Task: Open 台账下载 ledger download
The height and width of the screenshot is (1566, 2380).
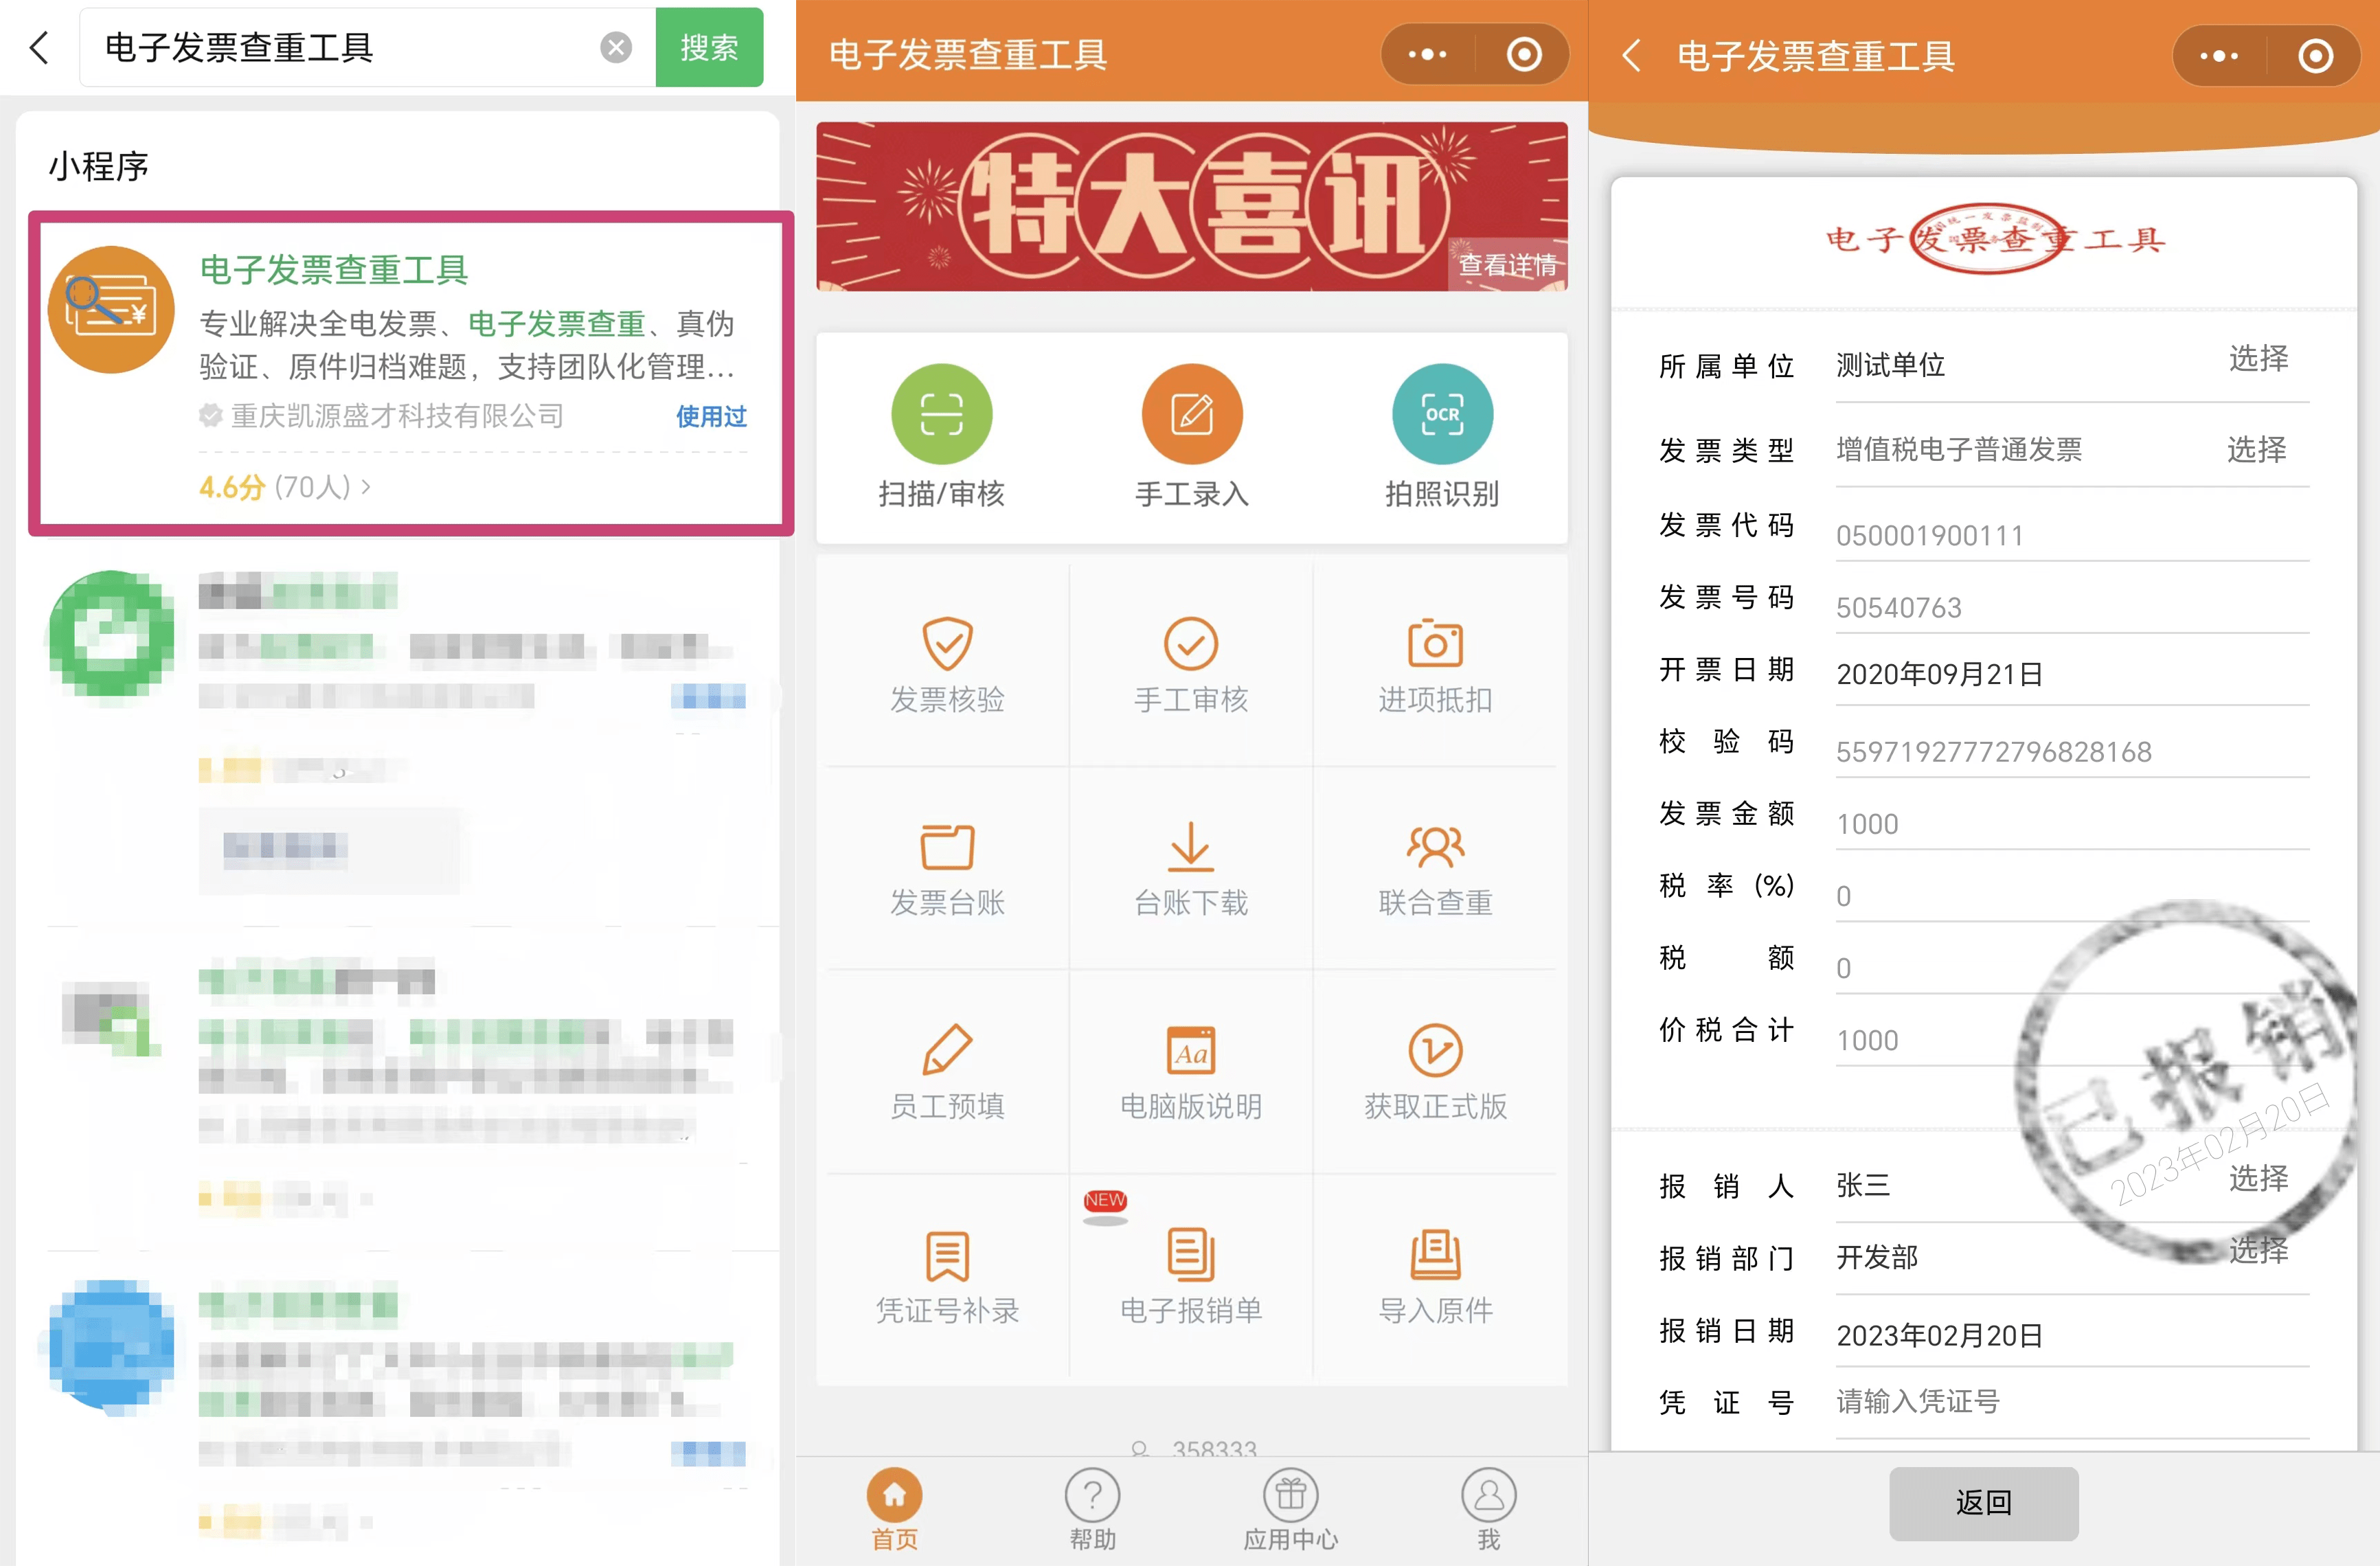Action: coord(1191,869)
